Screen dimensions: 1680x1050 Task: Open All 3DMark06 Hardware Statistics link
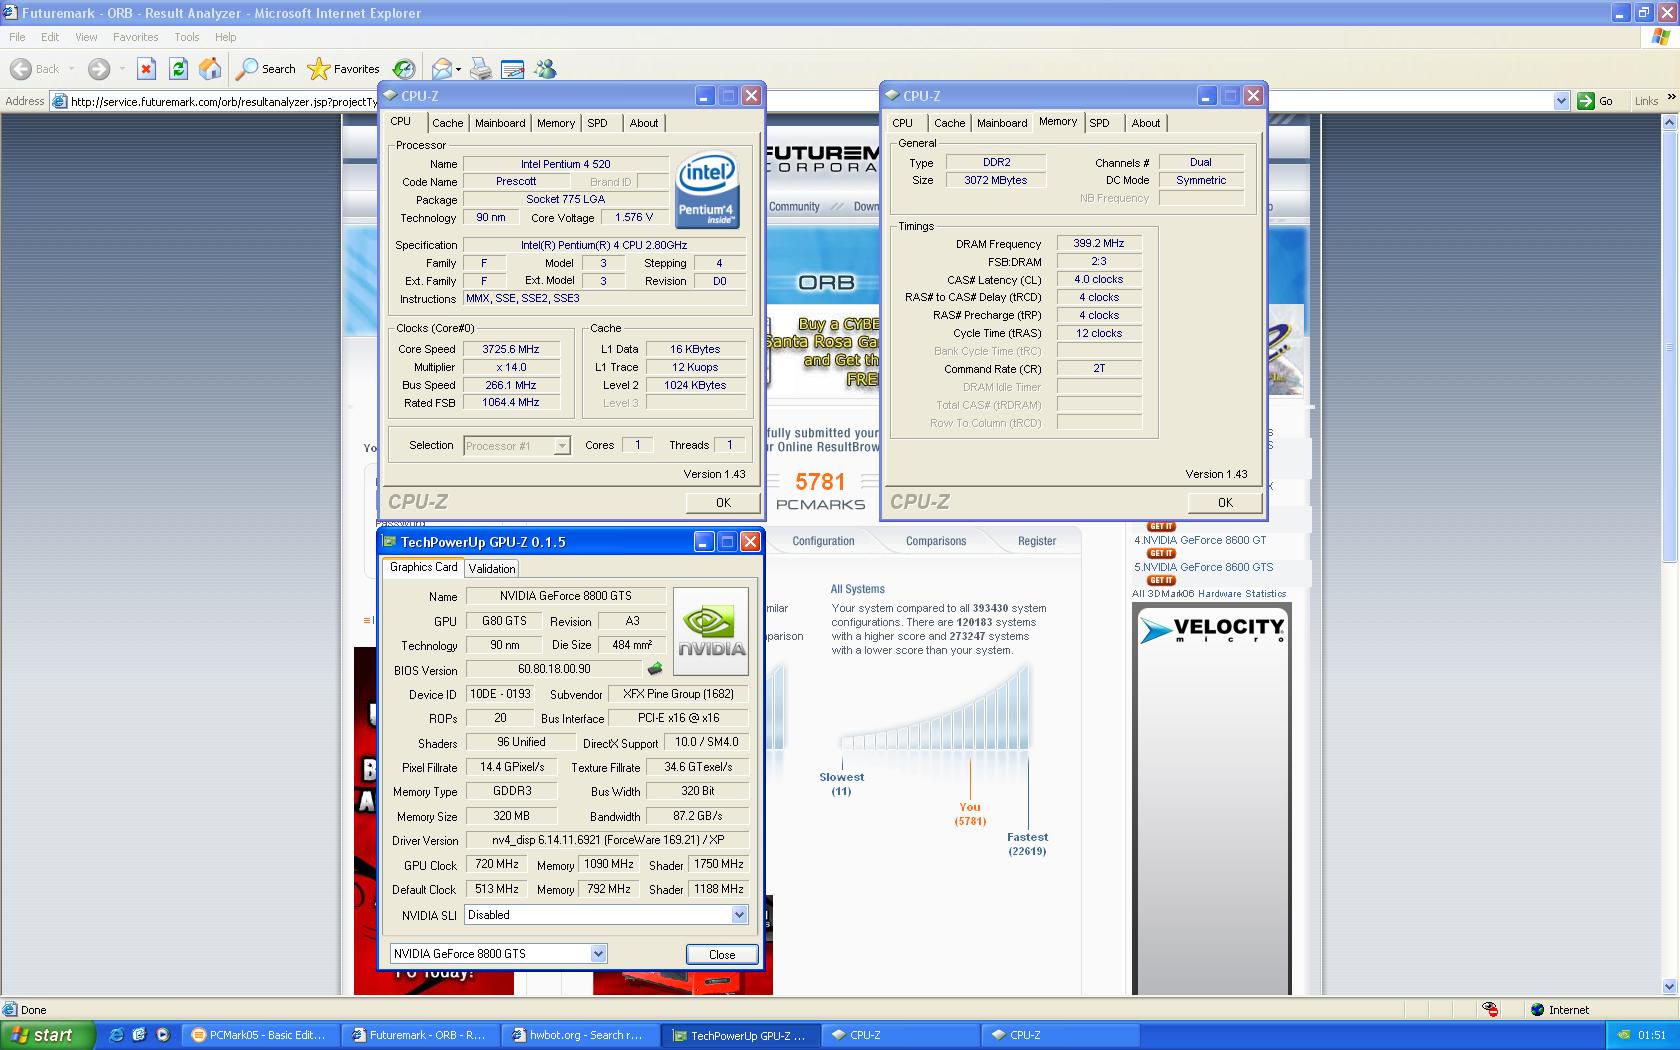[x=1209, y=594]
